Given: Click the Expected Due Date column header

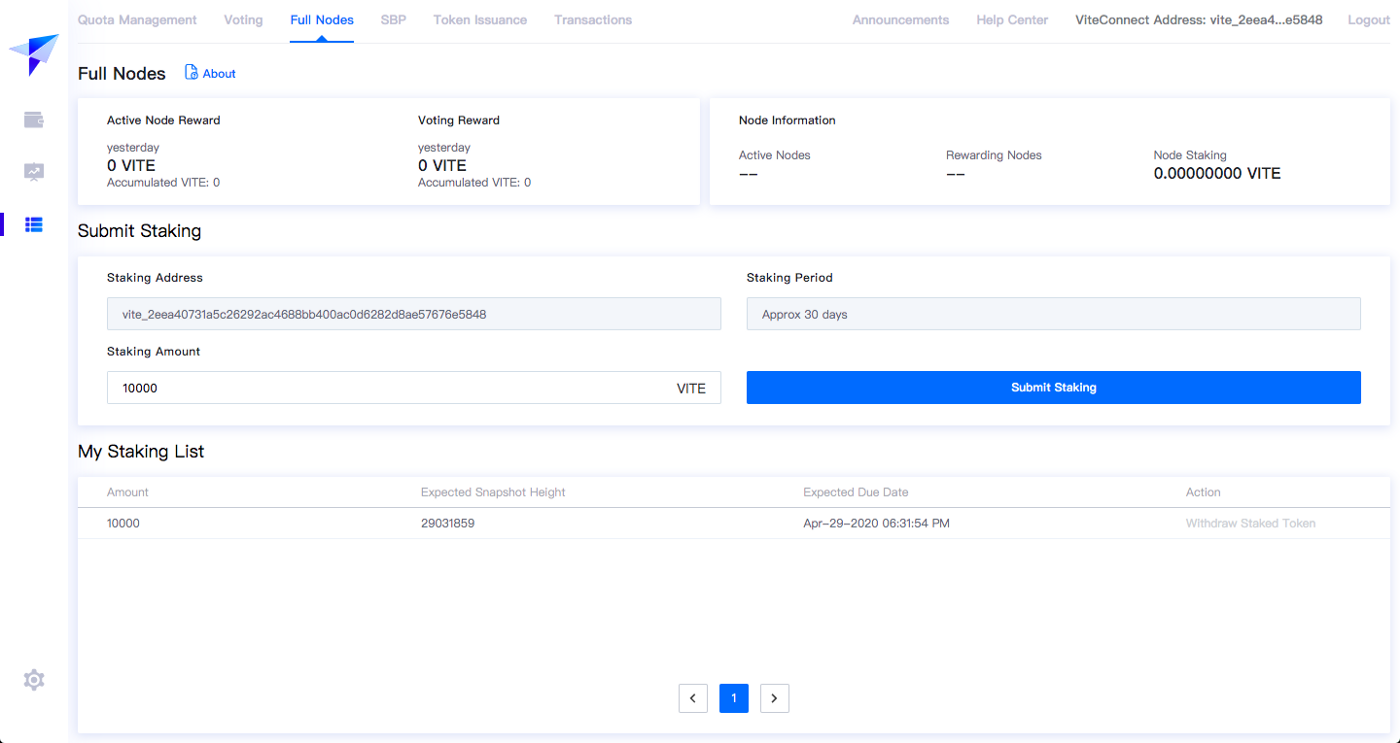Looking at the screenshot, I should pos(856,492).
